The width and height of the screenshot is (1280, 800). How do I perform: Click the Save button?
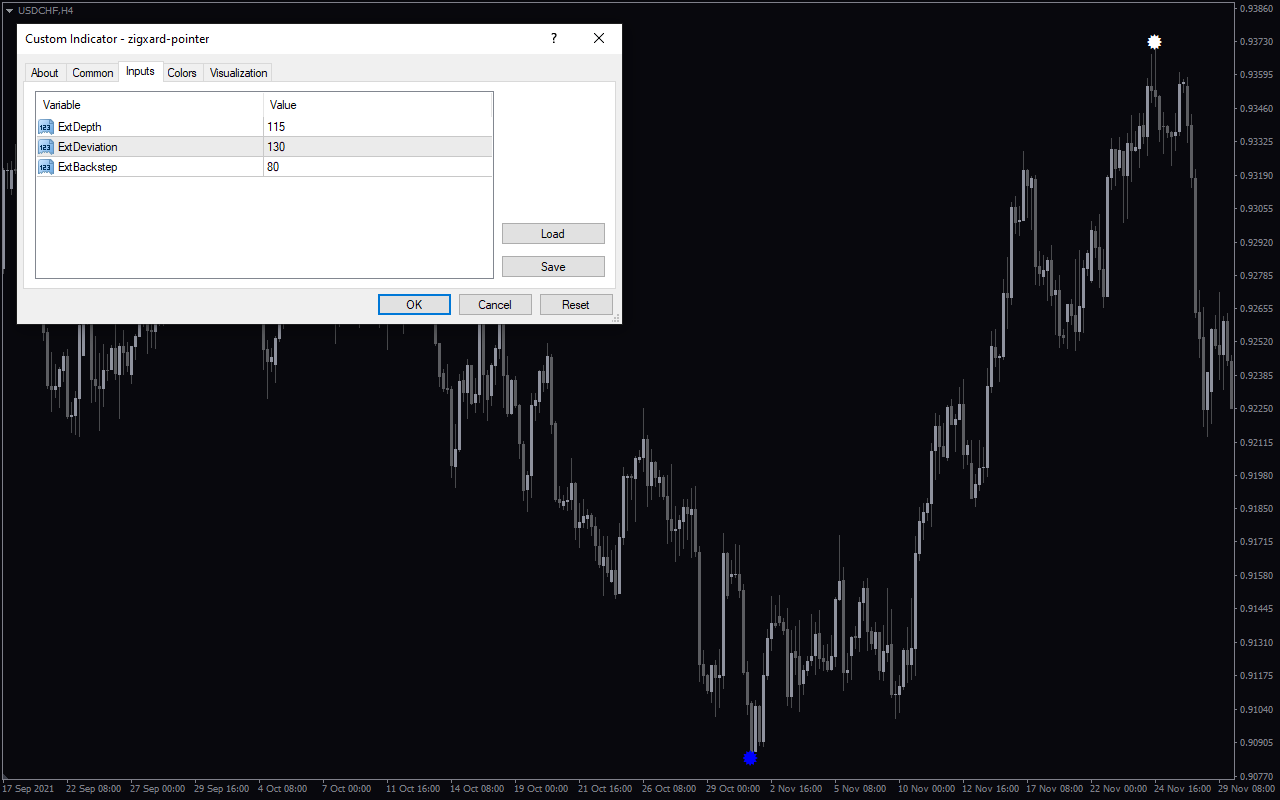(x=553, y=267)
